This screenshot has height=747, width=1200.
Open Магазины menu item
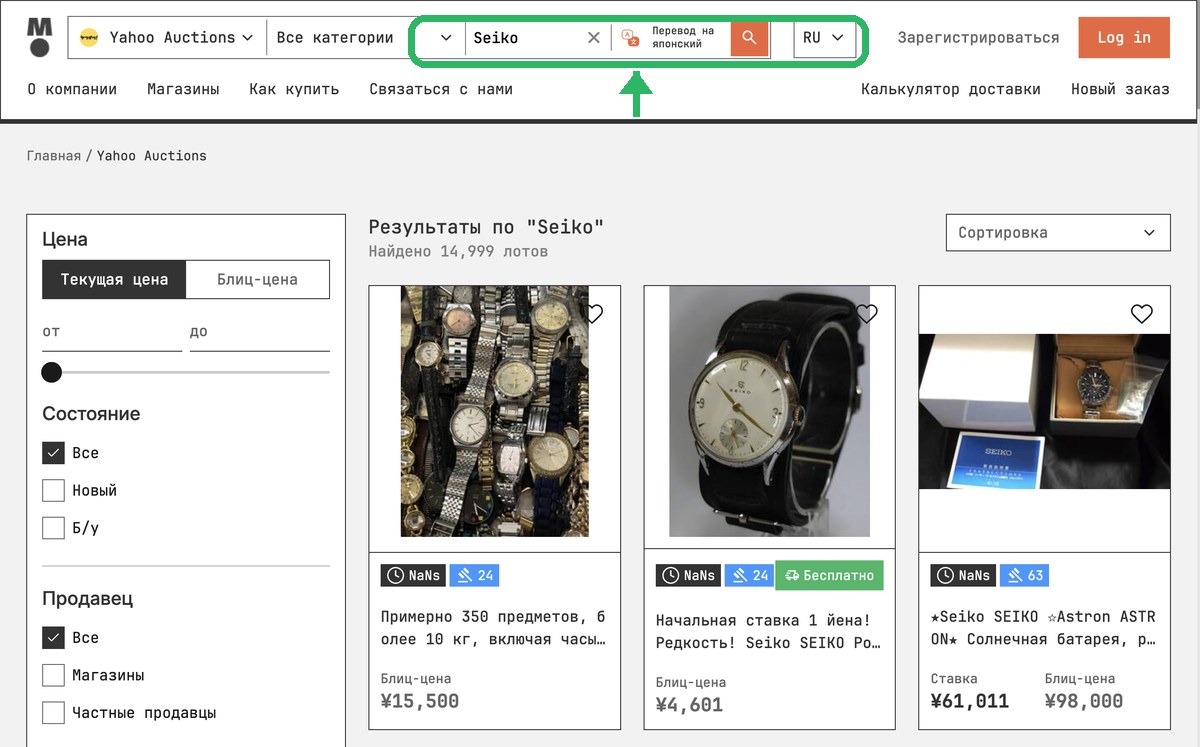[x=183, y=89]
